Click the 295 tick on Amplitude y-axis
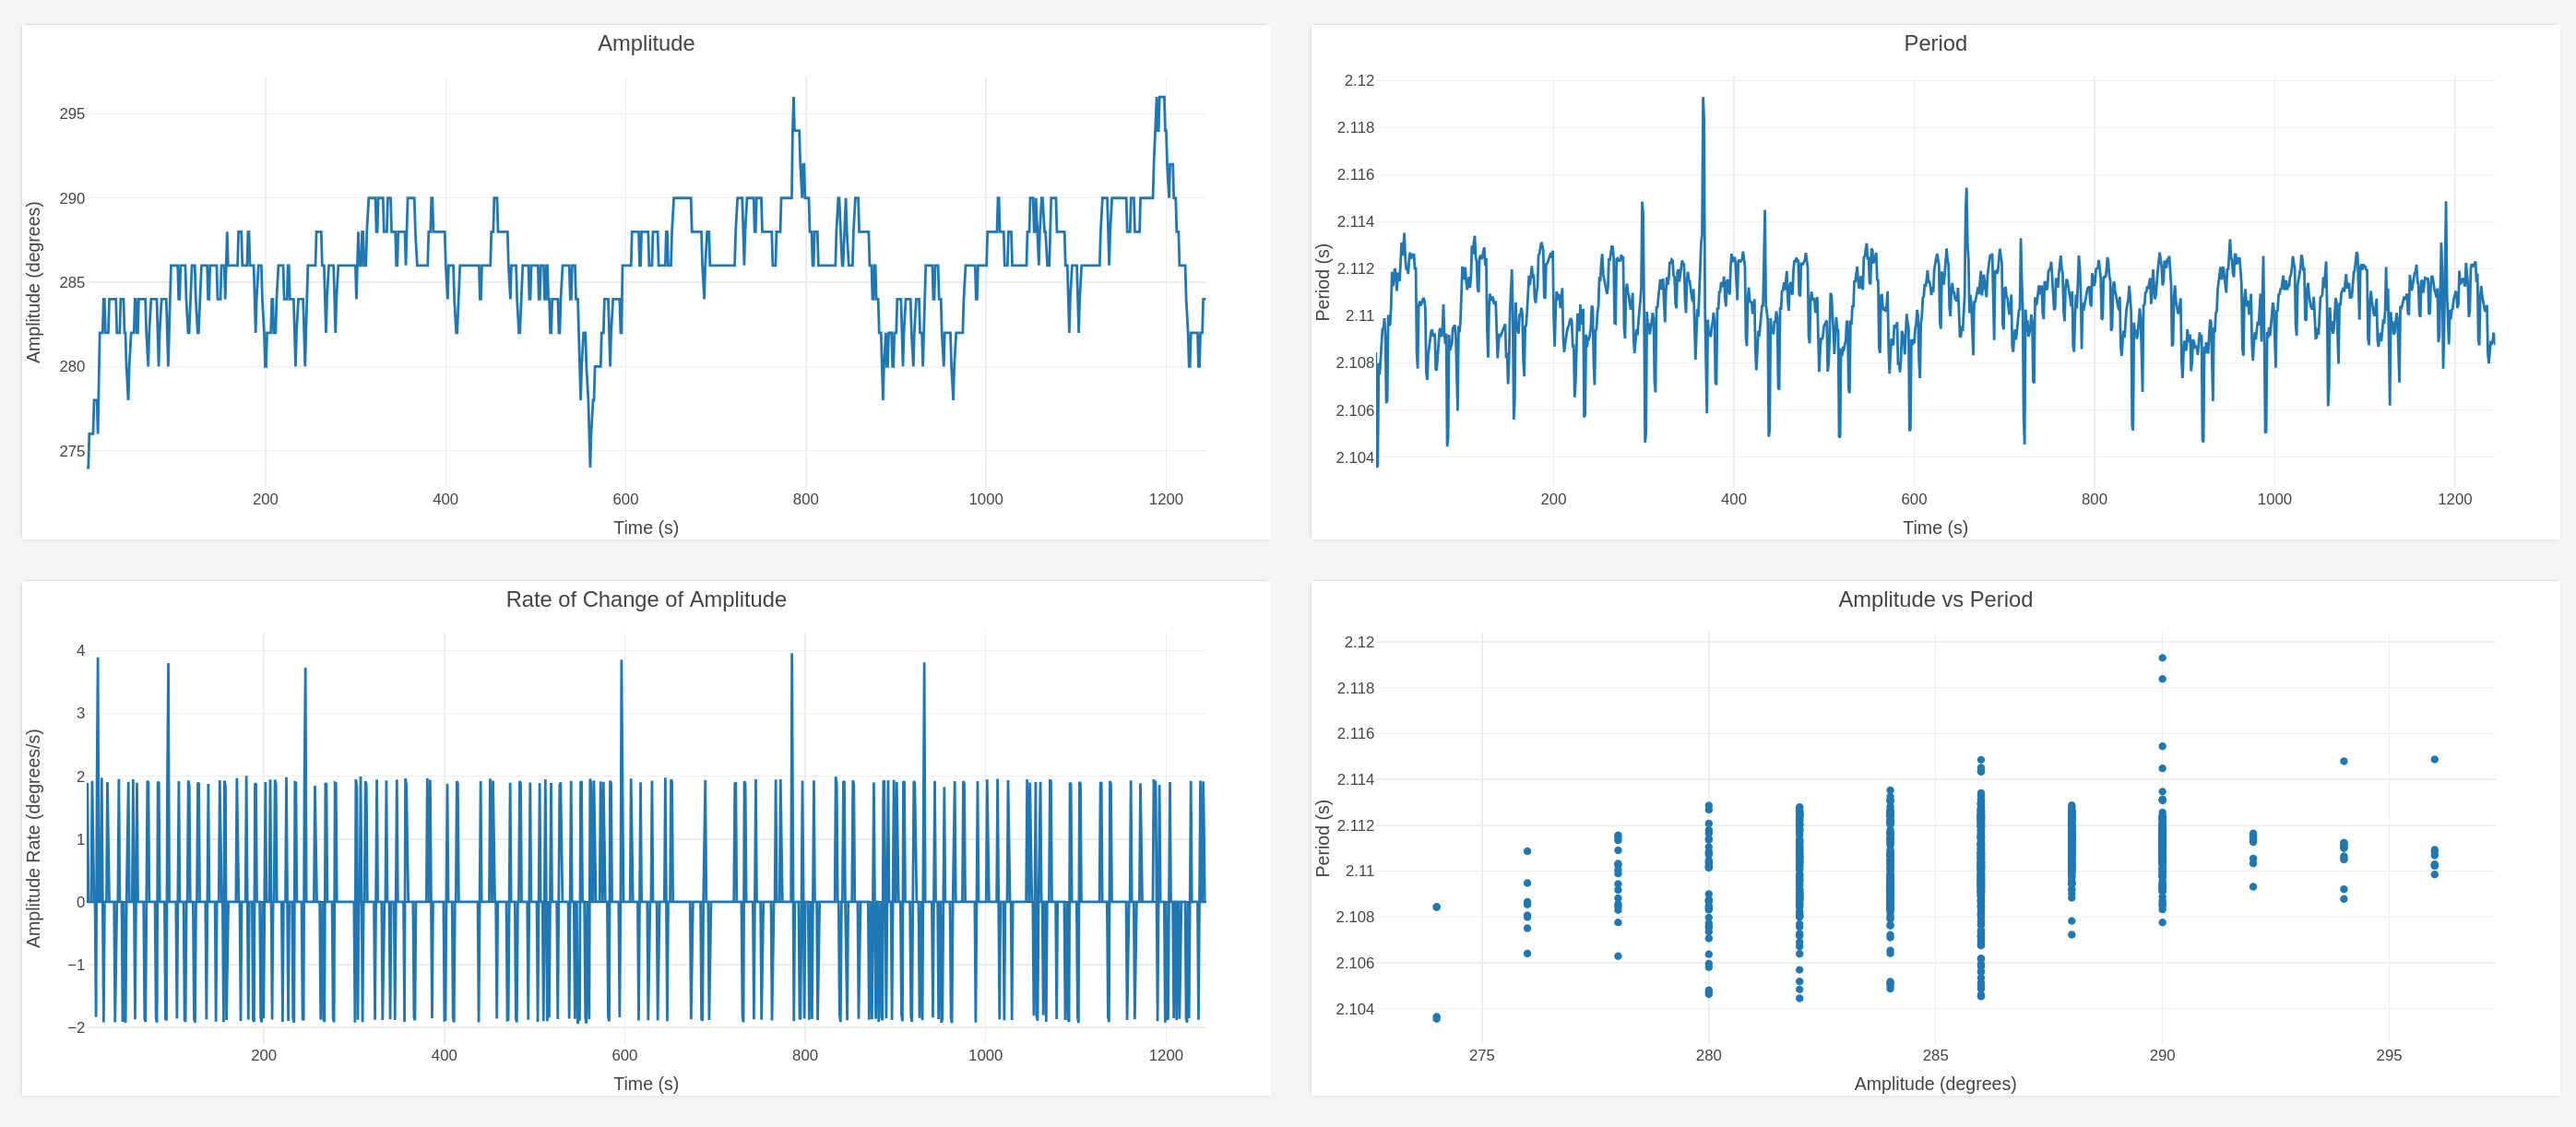This screenshot has height=1127, width=2576. point(72,114)
